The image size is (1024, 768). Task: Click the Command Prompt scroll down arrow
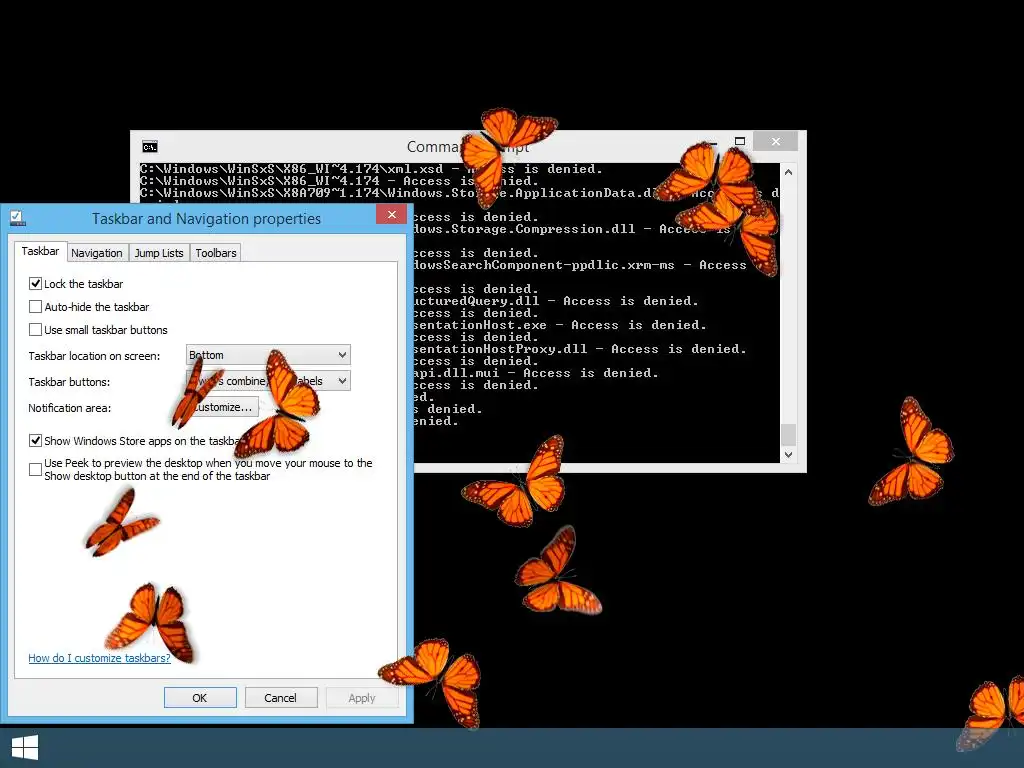coord(788,455)
